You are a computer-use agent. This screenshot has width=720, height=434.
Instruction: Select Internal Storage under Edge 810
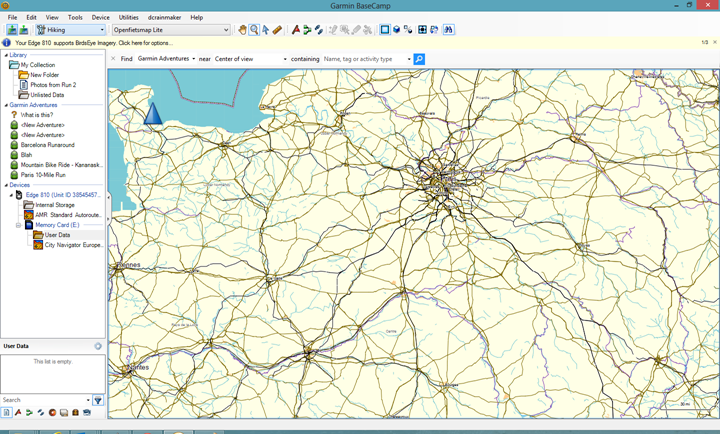(55, 205)
